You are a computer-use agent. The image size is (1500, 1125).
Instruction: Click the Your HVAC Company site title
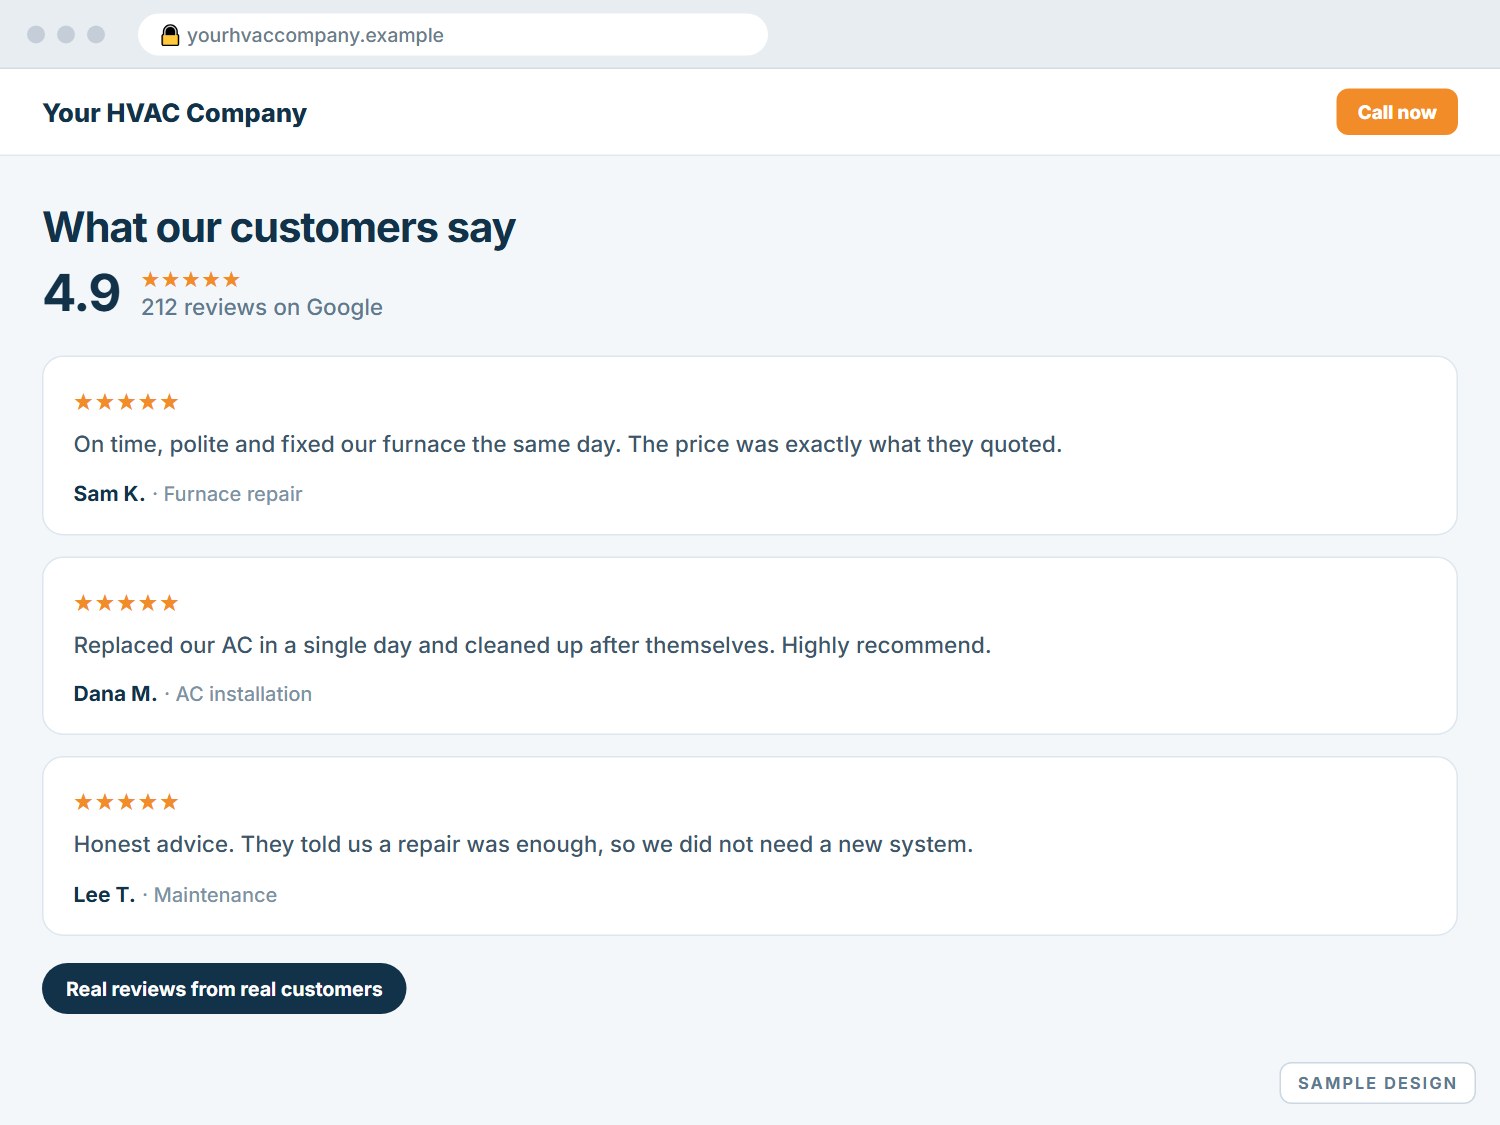(175, 113)
